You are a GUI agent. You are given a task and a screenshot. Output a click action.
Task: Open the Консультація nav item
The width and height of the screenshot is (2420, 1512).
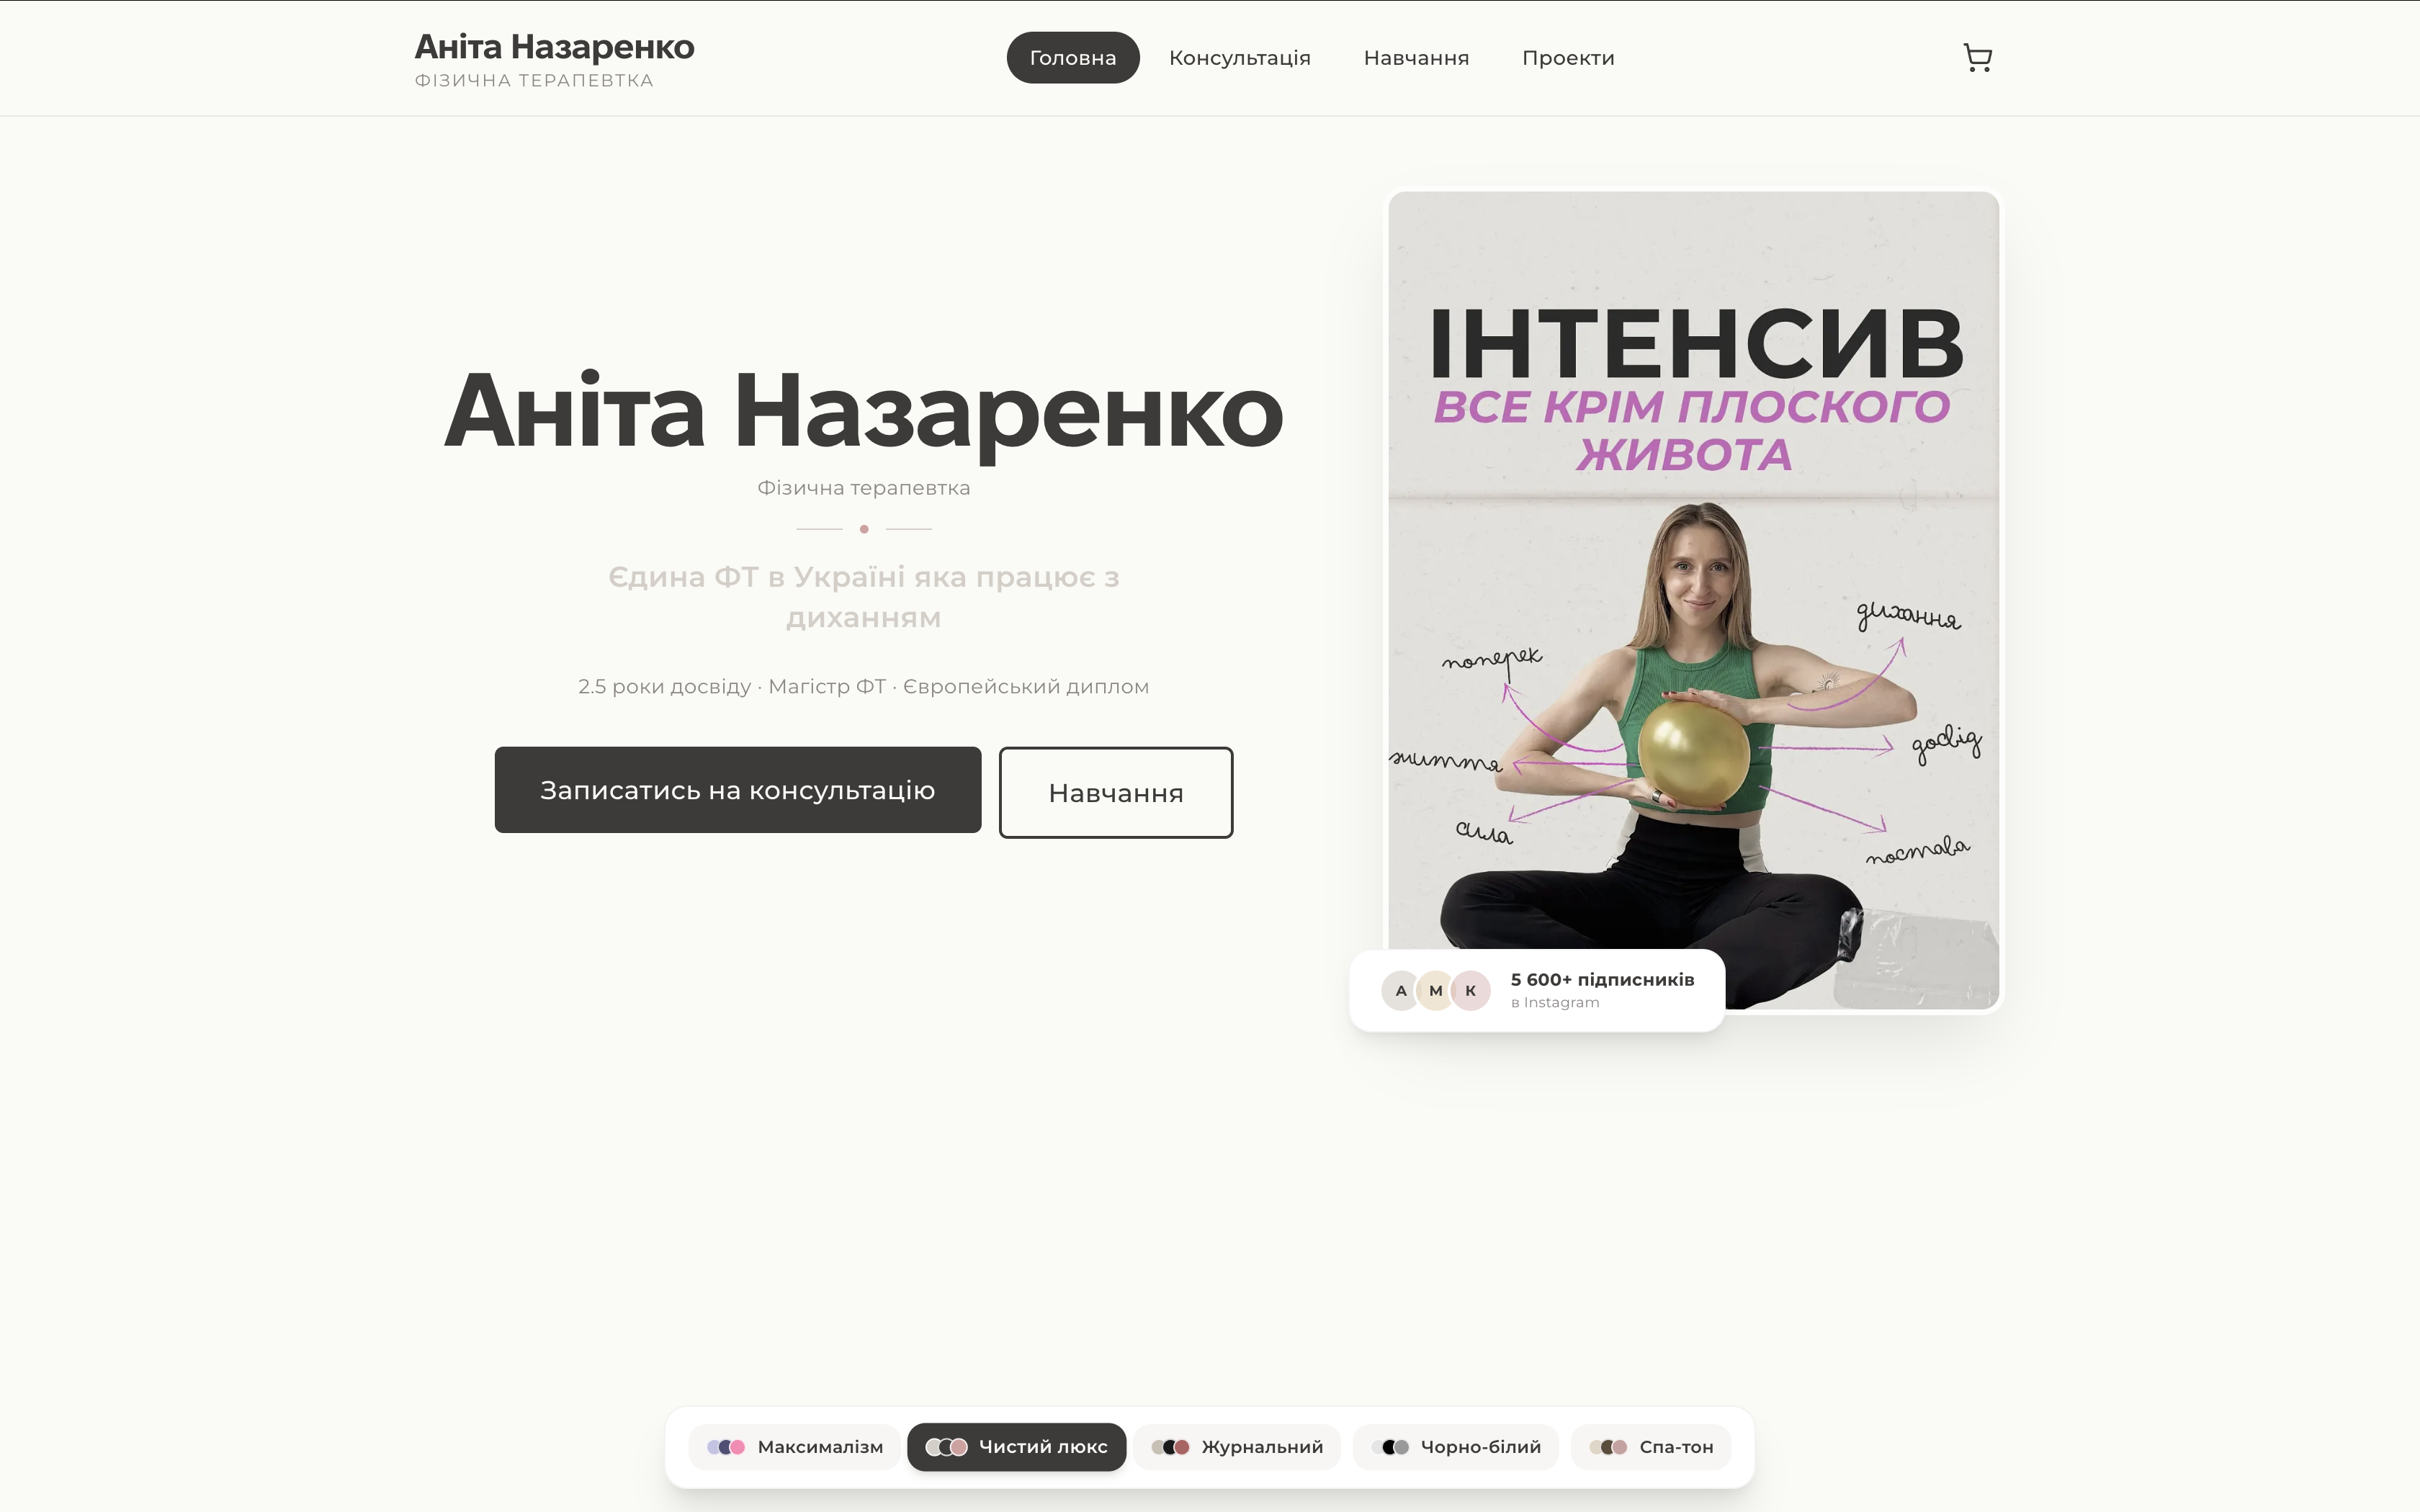tap(1240, 58)
